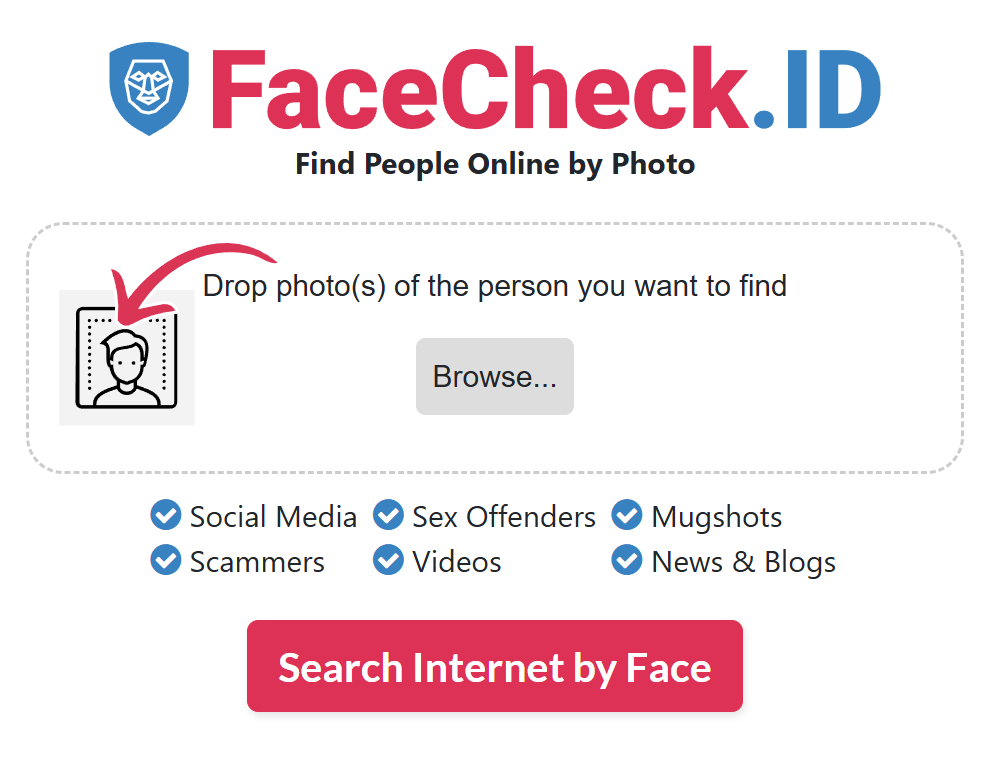The width and height of the screenshot is (1002, 765).
Task: Click the blue shield face logo icon
Action: [x=149, y=89]
